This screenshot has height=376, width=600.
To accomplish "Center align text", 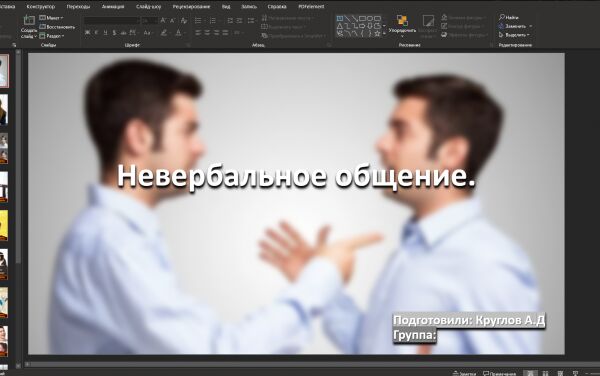I will [207, 33].
